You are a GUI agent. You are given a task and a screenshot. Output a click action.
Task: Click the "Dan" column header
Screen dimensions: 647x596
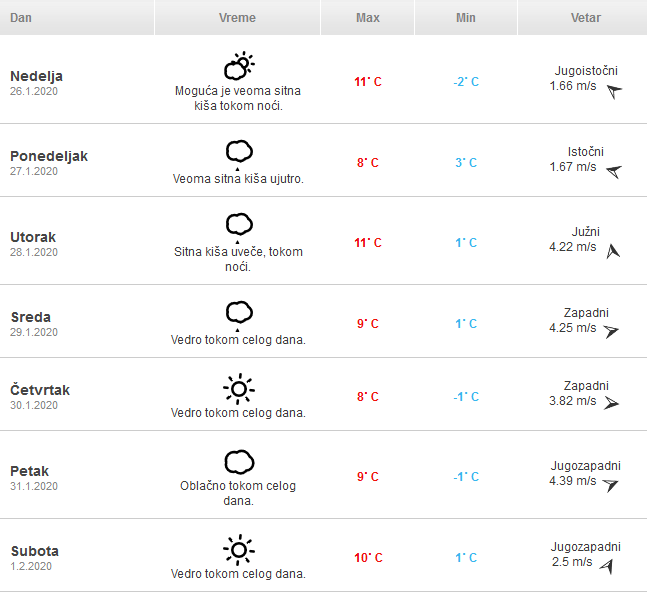(21, 18)
